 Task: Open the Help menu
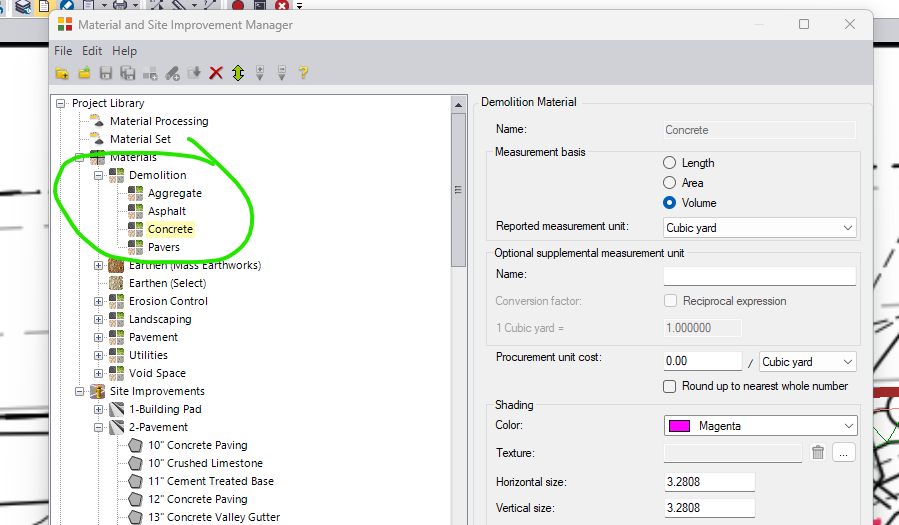[124, 51]
